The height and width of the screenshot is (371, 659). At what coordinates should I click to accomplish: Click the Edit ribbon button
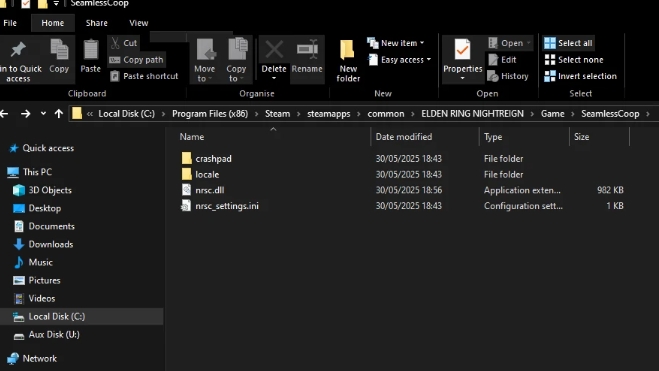click(502, 60)
